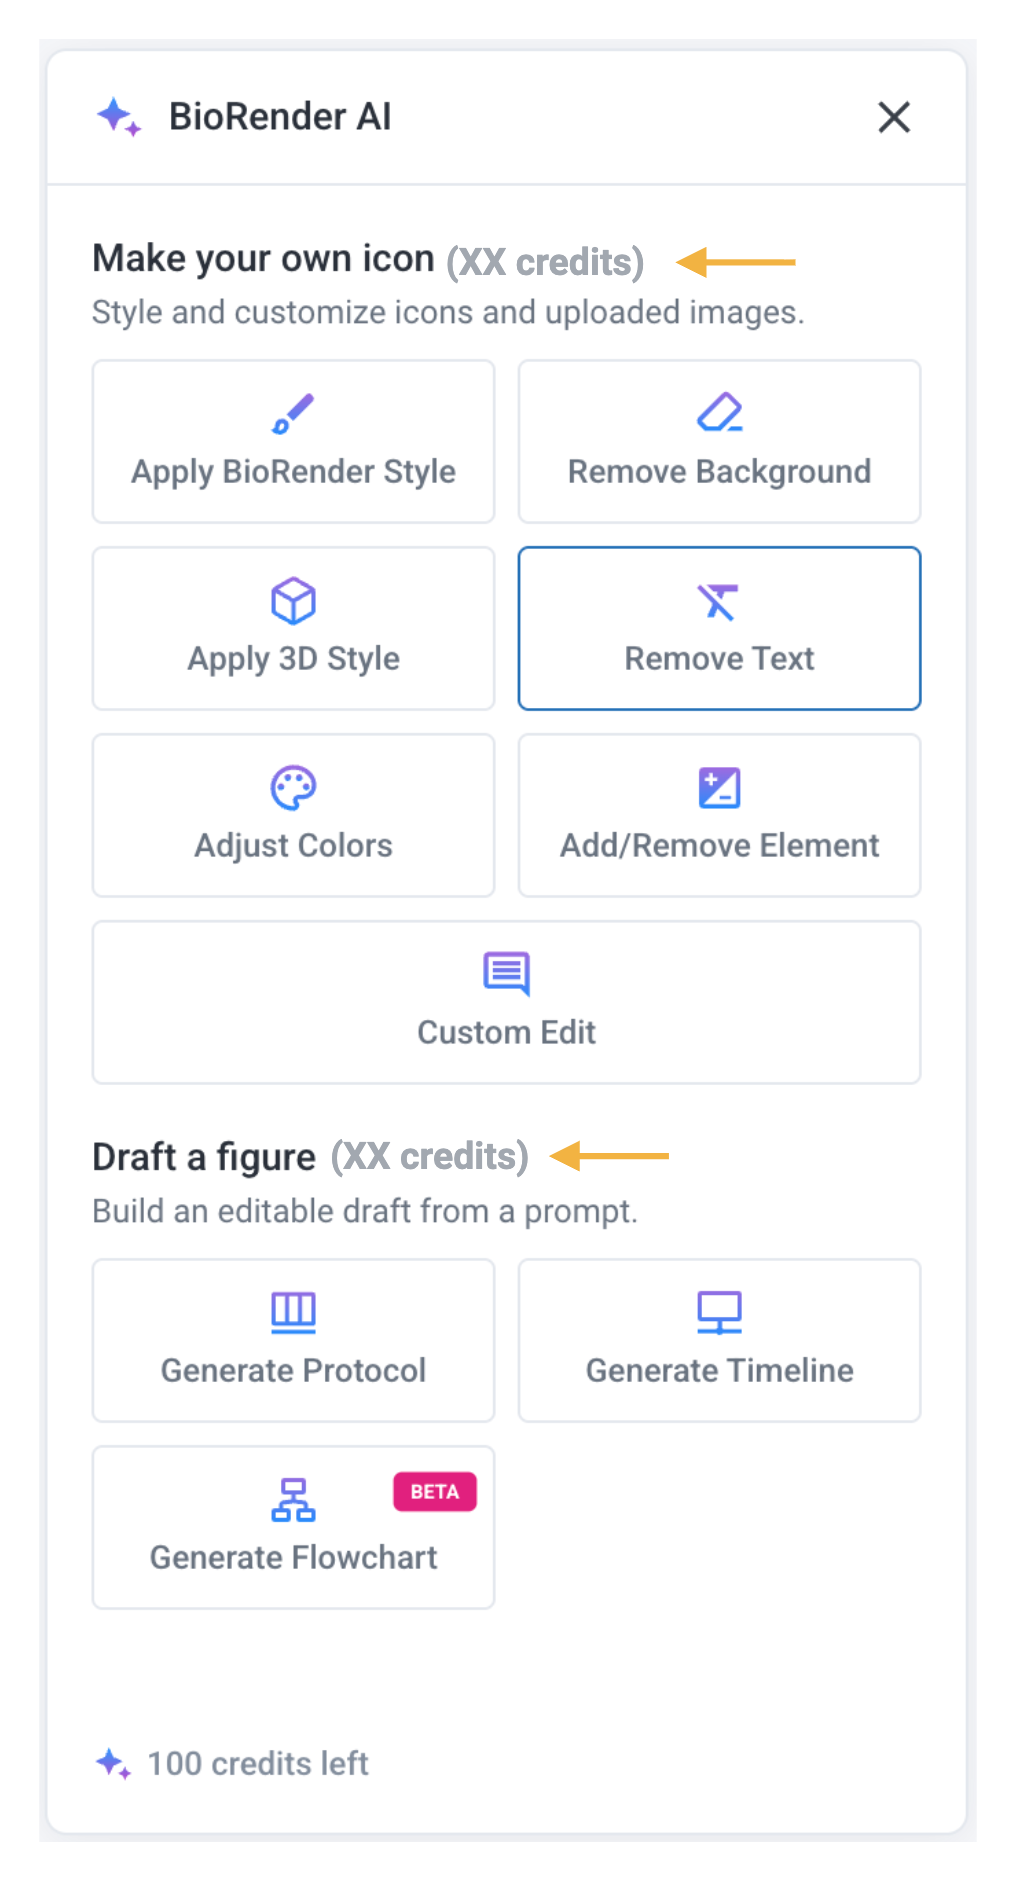This screenshot has width=1016, height=1881.
Task: Click the columns icon for Generate Protocol
Action: coord(293,1312)
